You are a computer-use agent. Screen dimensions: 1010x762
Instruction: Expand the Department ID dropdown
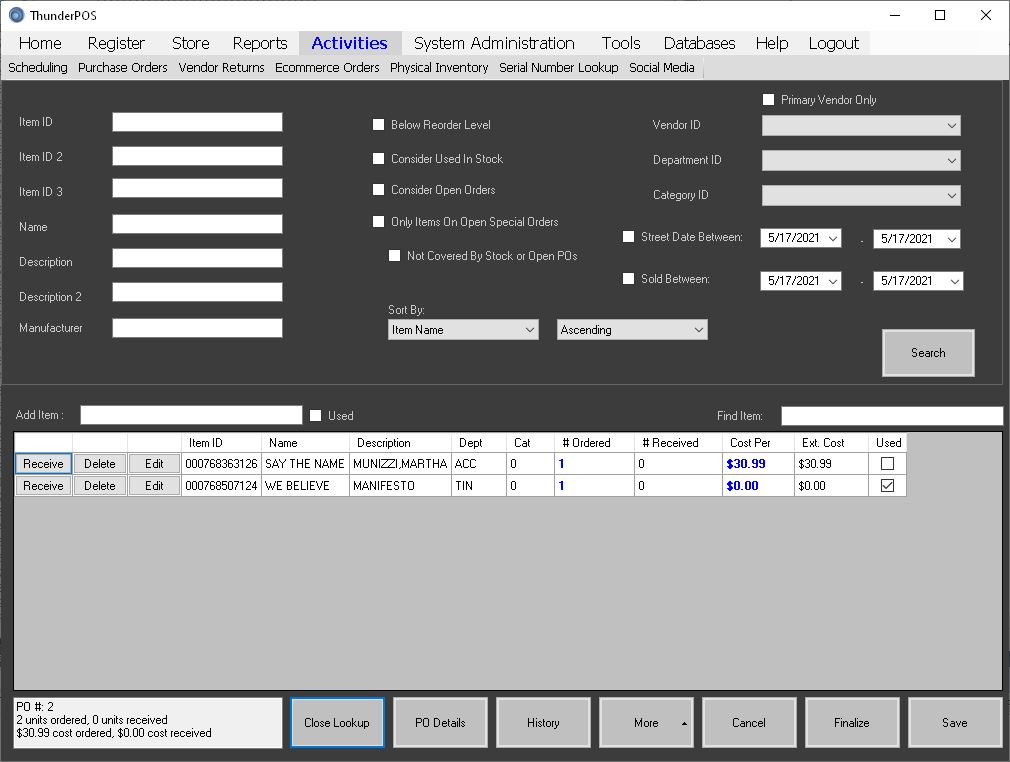[x=861, y=160]
